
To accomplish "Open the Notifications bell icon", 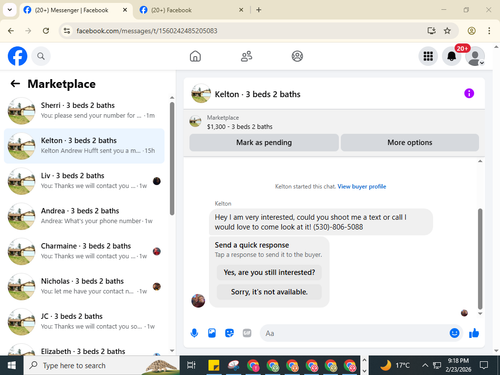I will (x=452, y=56).
